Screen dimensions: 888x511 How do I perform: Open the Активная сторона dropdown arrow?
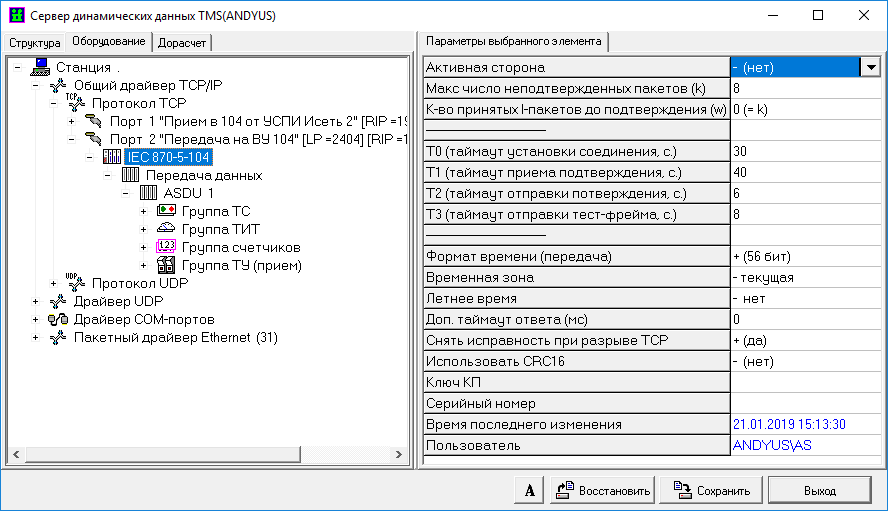(x=870, y=67)
